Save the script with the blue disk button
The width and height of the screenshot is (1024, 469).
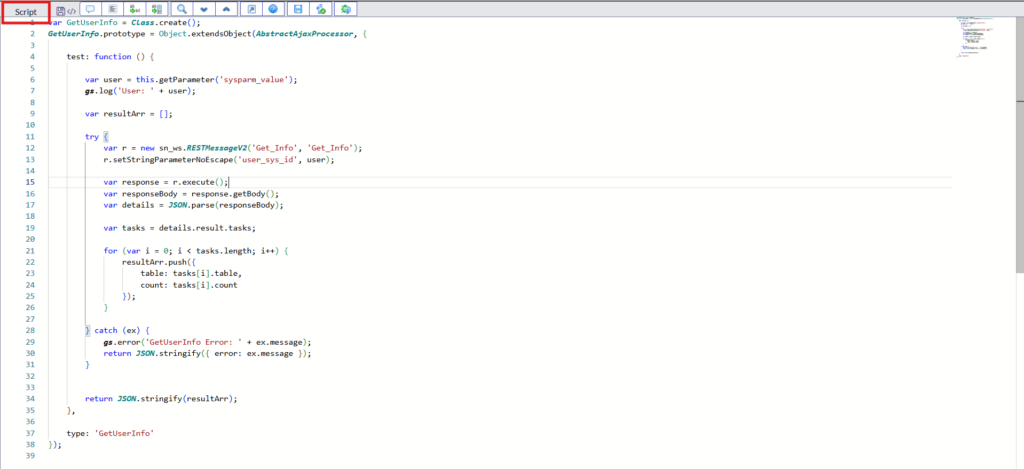point(297,9)
